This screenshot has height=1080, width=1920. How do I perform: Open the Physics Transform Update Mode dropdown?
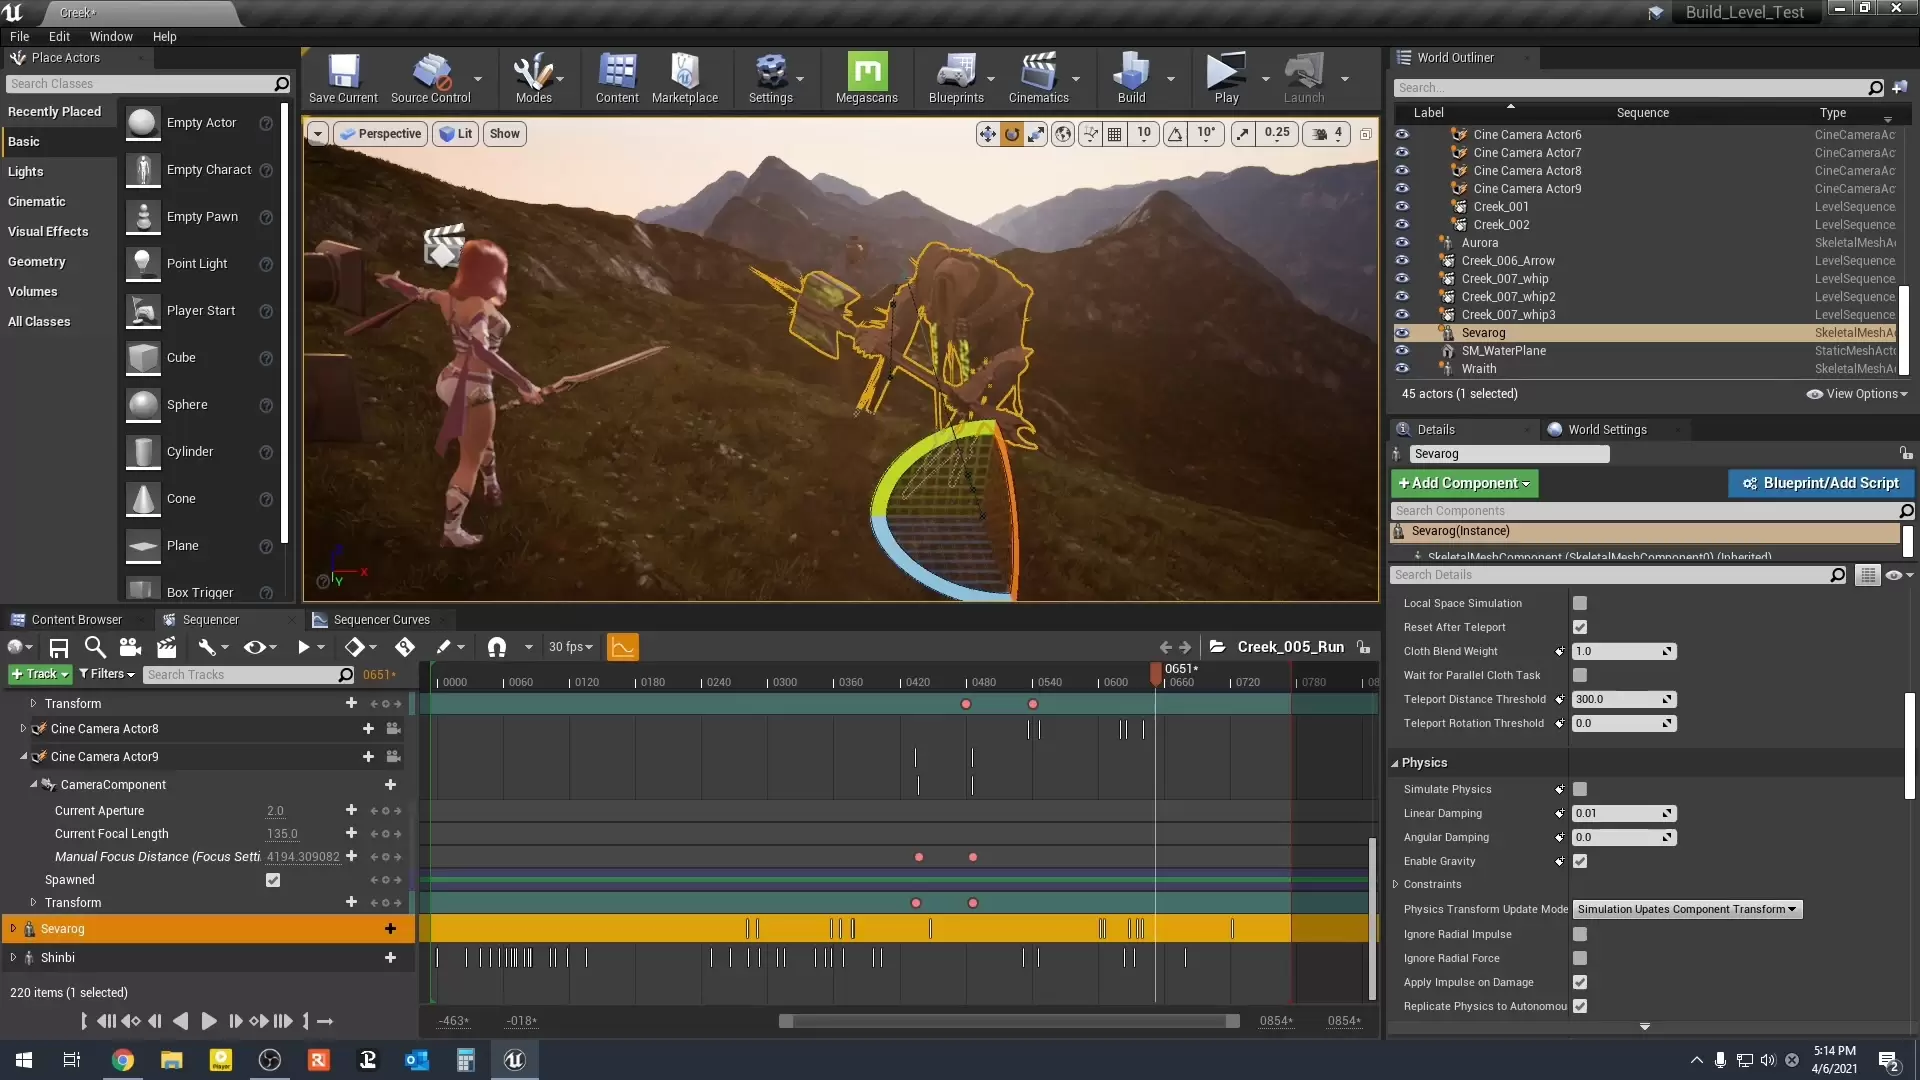1686,909
